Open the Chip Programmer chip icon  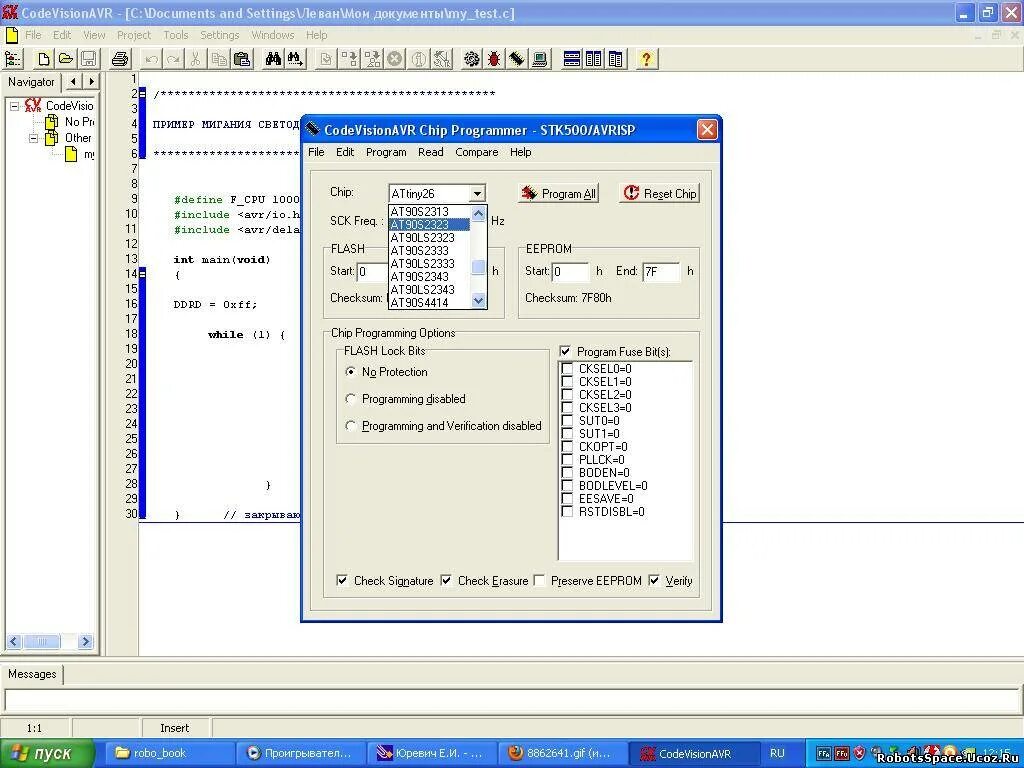pyautogui.click(x=517, y=59)
